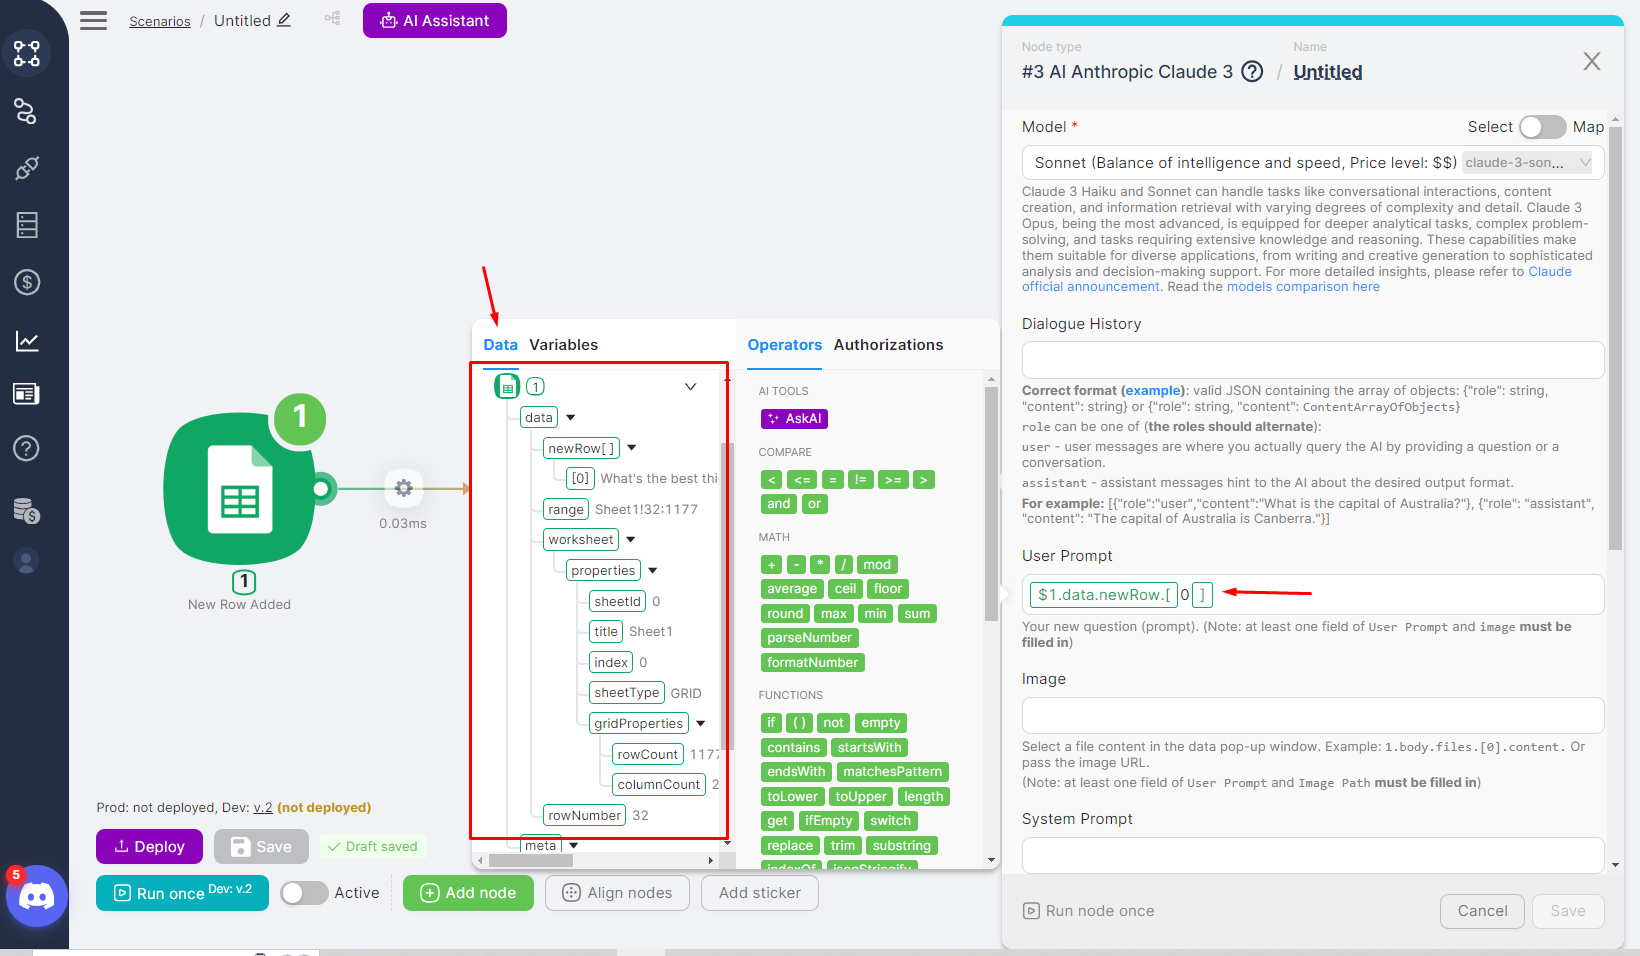Switch to the Variables tab
This screenshot has width=1640, height=956.
point(563,345)
